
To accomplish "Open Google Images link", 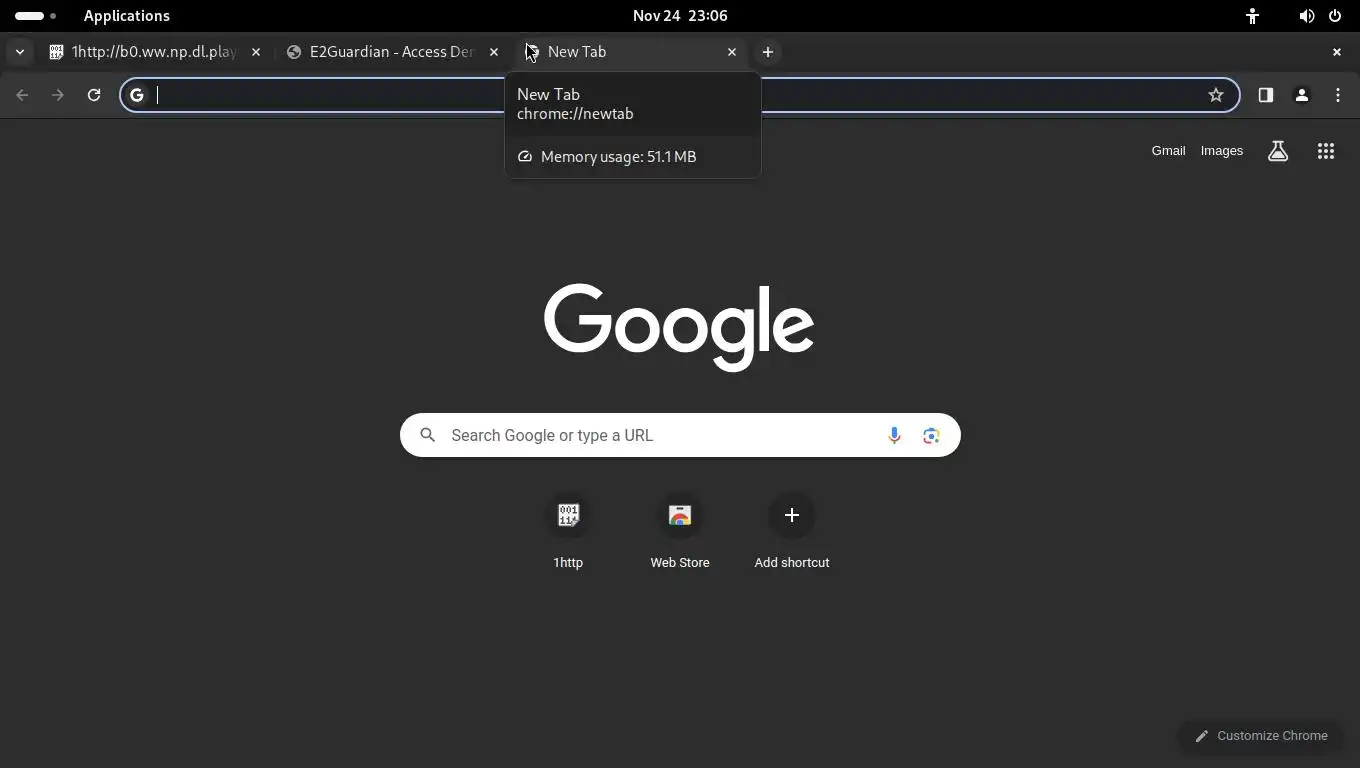I will click(1222, 151).
